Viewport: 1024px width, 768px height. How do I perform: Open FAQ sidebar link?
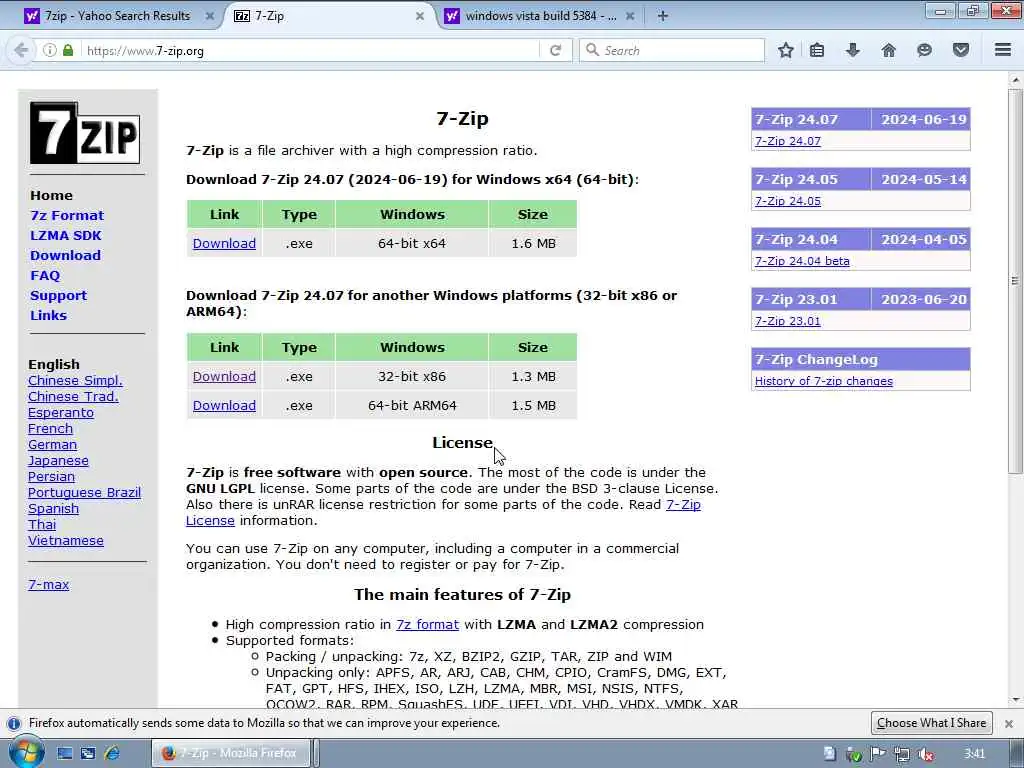(45, 276)
